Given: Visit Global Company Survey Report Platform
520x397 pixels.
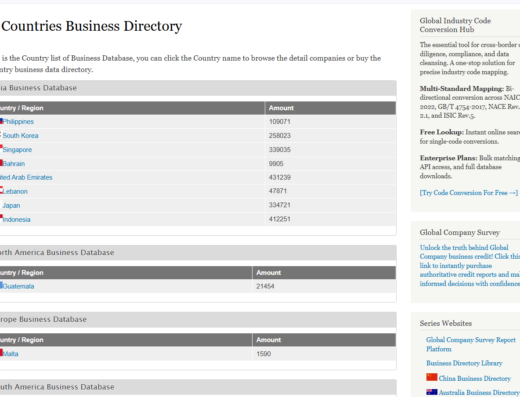Looking at the screenshot, I should tap(471, 344).
